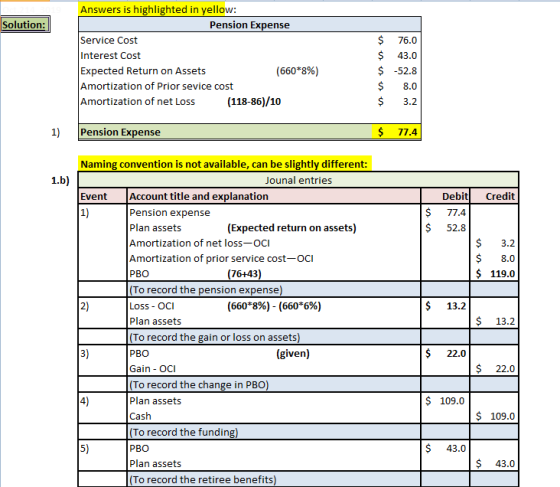The image size is (560, 487).
Task: Click the (118-86)/10 formula note
Action: click(254, 102)
